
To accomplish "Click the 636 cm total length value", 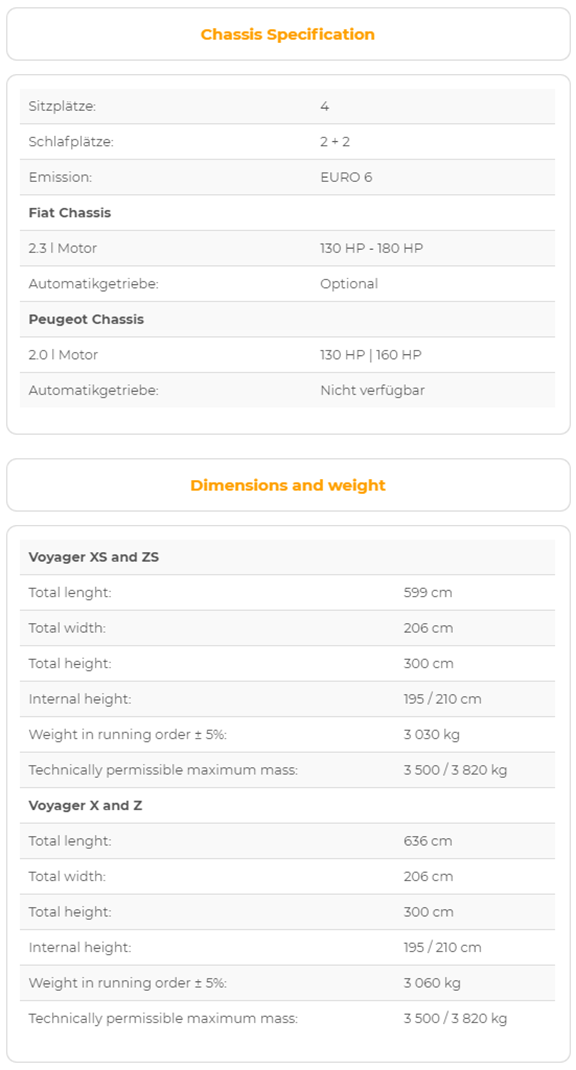I will pyautogui.click(x=428, y=841).
